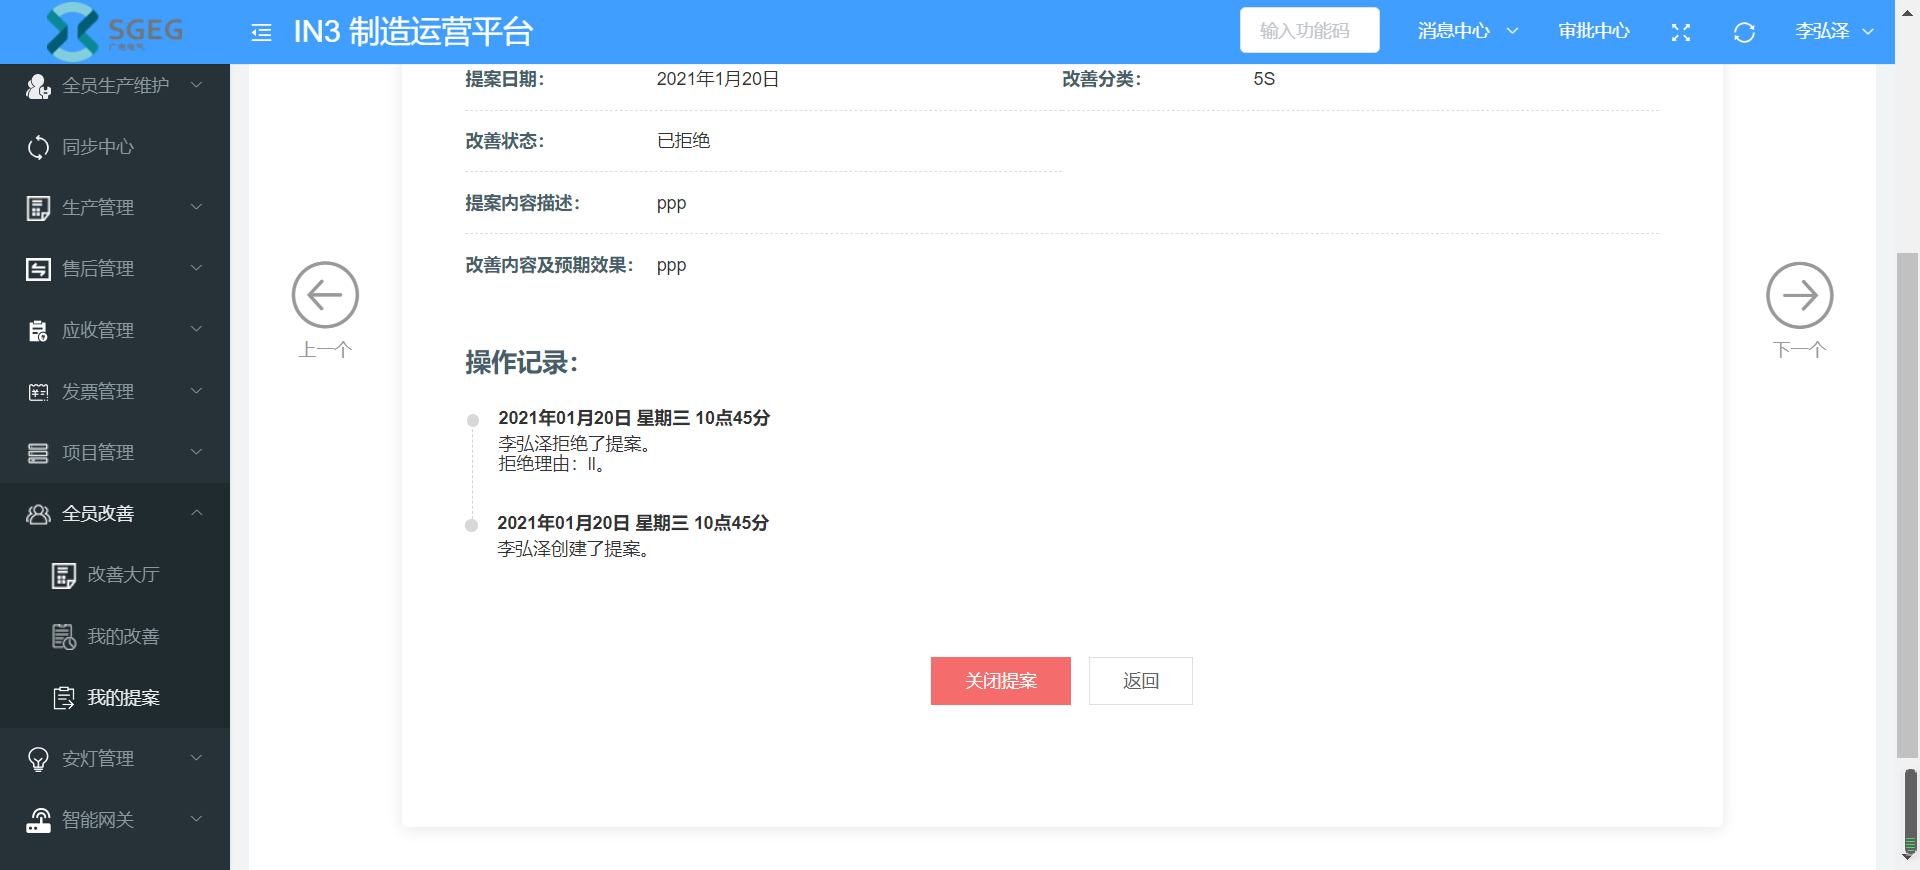The width and height of the screenshot is (1920, 870).
Task: Open the 李弘泽 user dropdown
Action: (1833, 31)
